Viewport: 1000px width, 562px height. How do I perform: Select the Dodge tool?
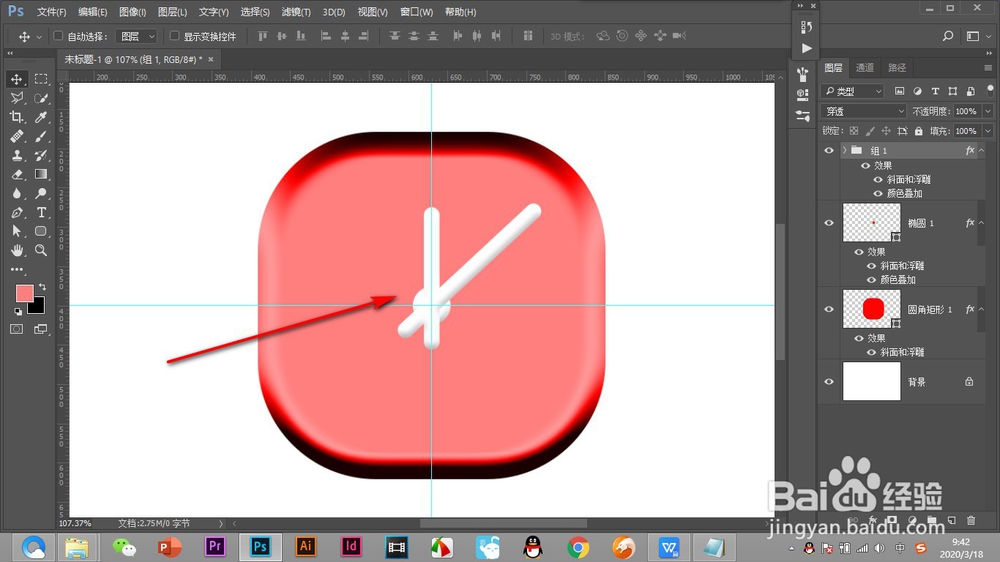(41, 193)
